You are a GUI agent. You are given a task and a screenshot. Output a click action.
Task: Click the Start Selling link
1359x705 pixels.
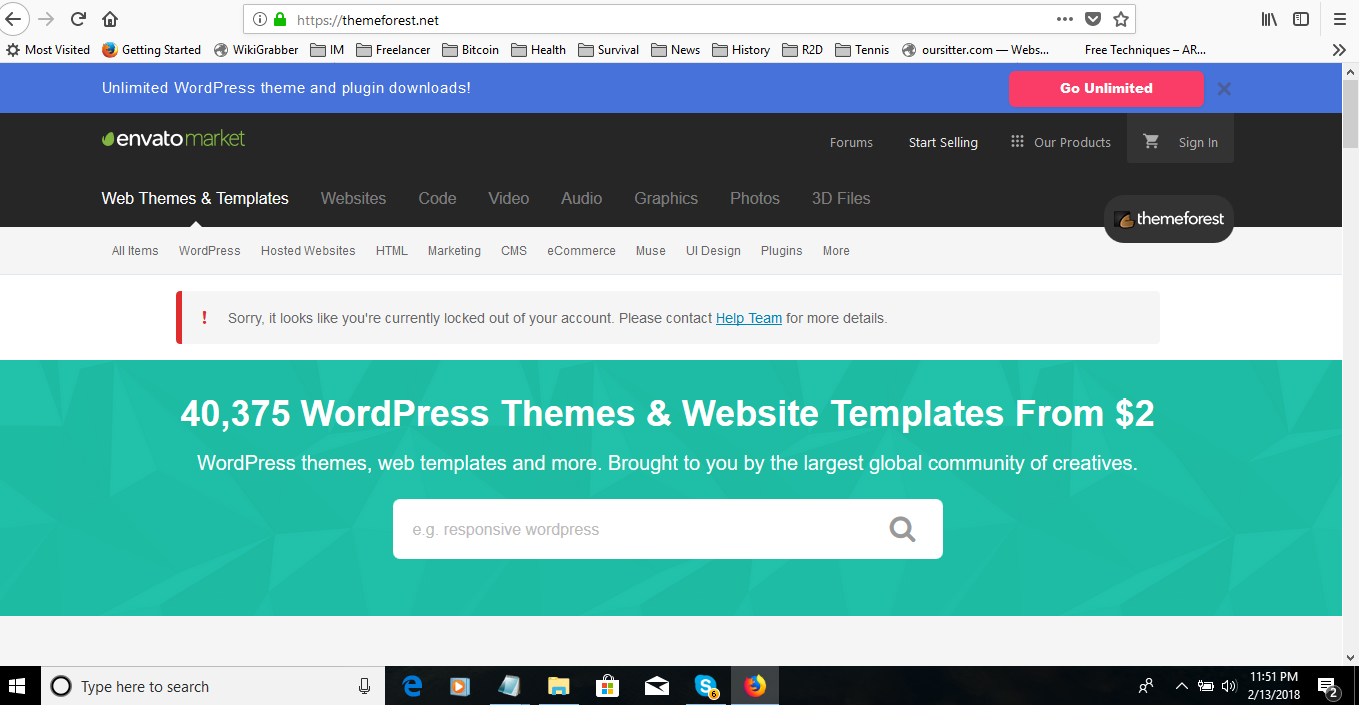point(943,142)
